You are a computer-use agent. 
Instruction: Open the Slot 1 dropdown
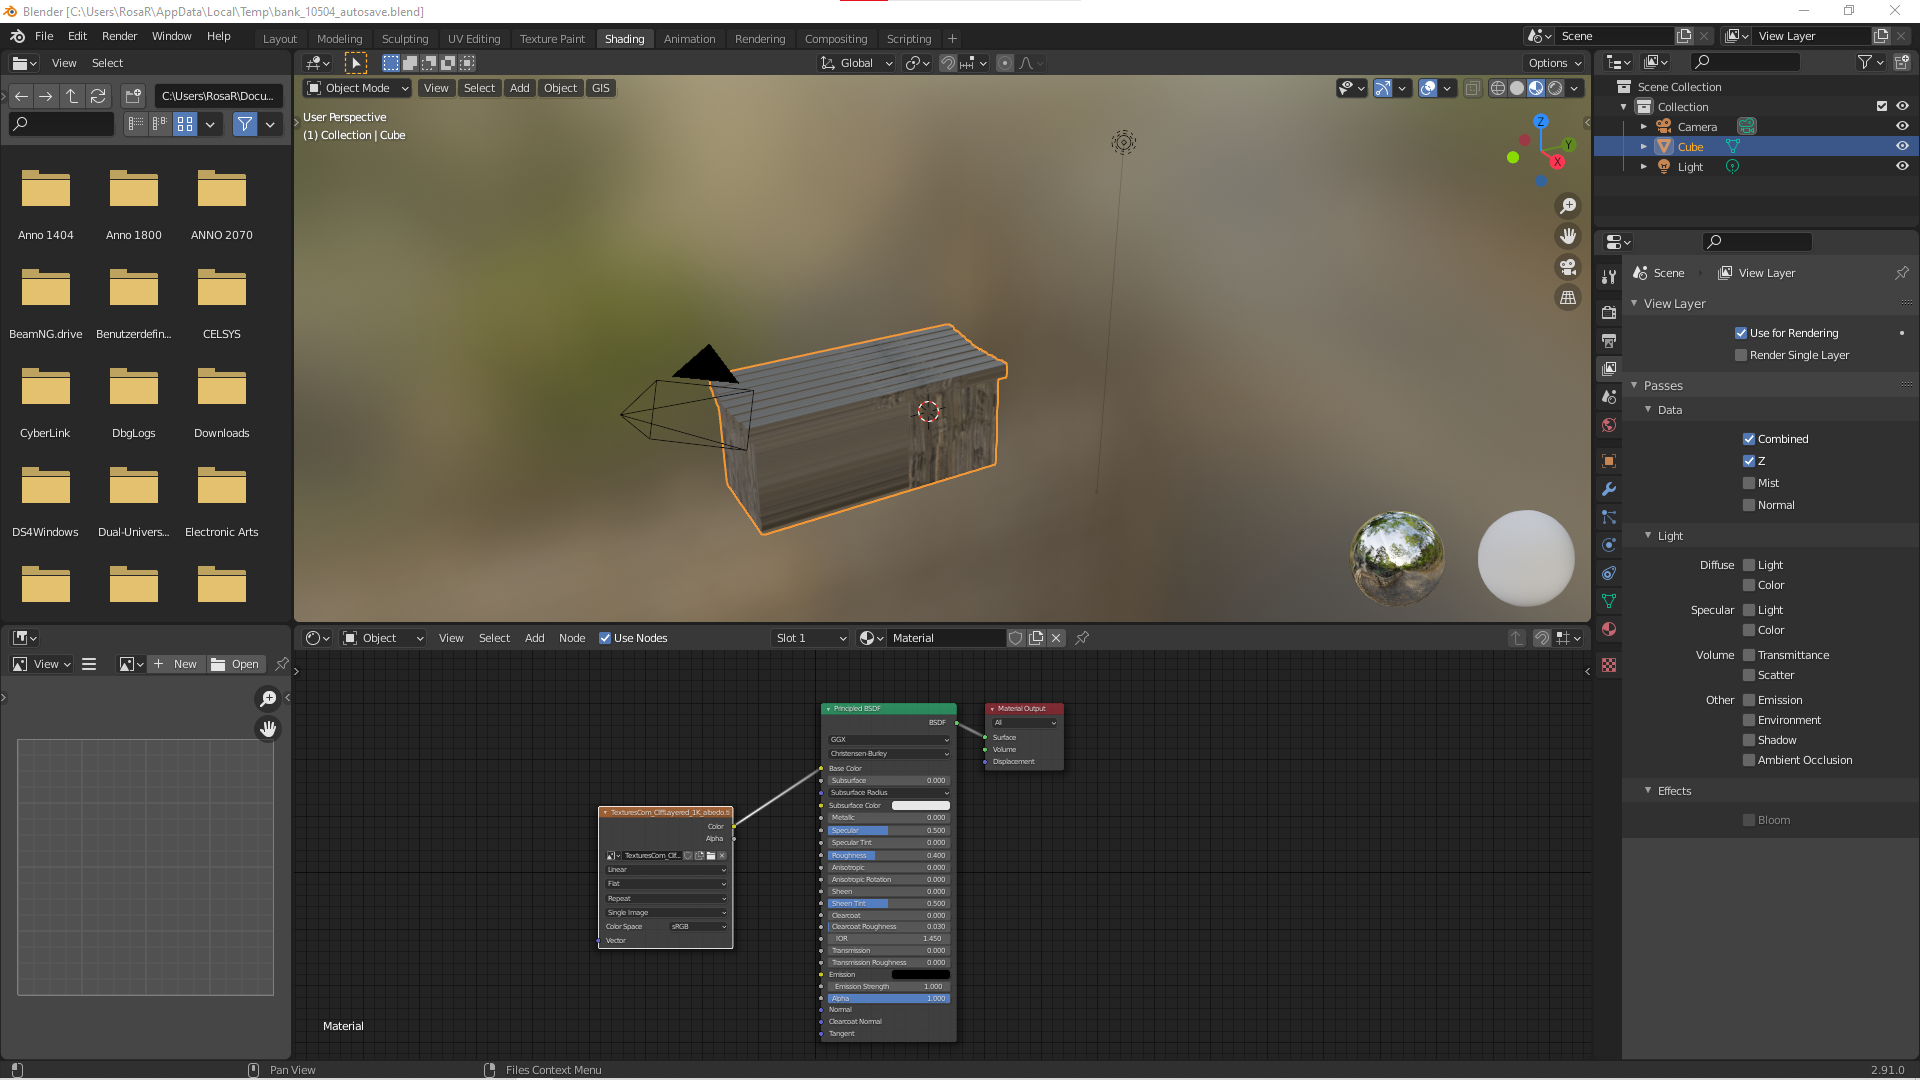[810, 638]
